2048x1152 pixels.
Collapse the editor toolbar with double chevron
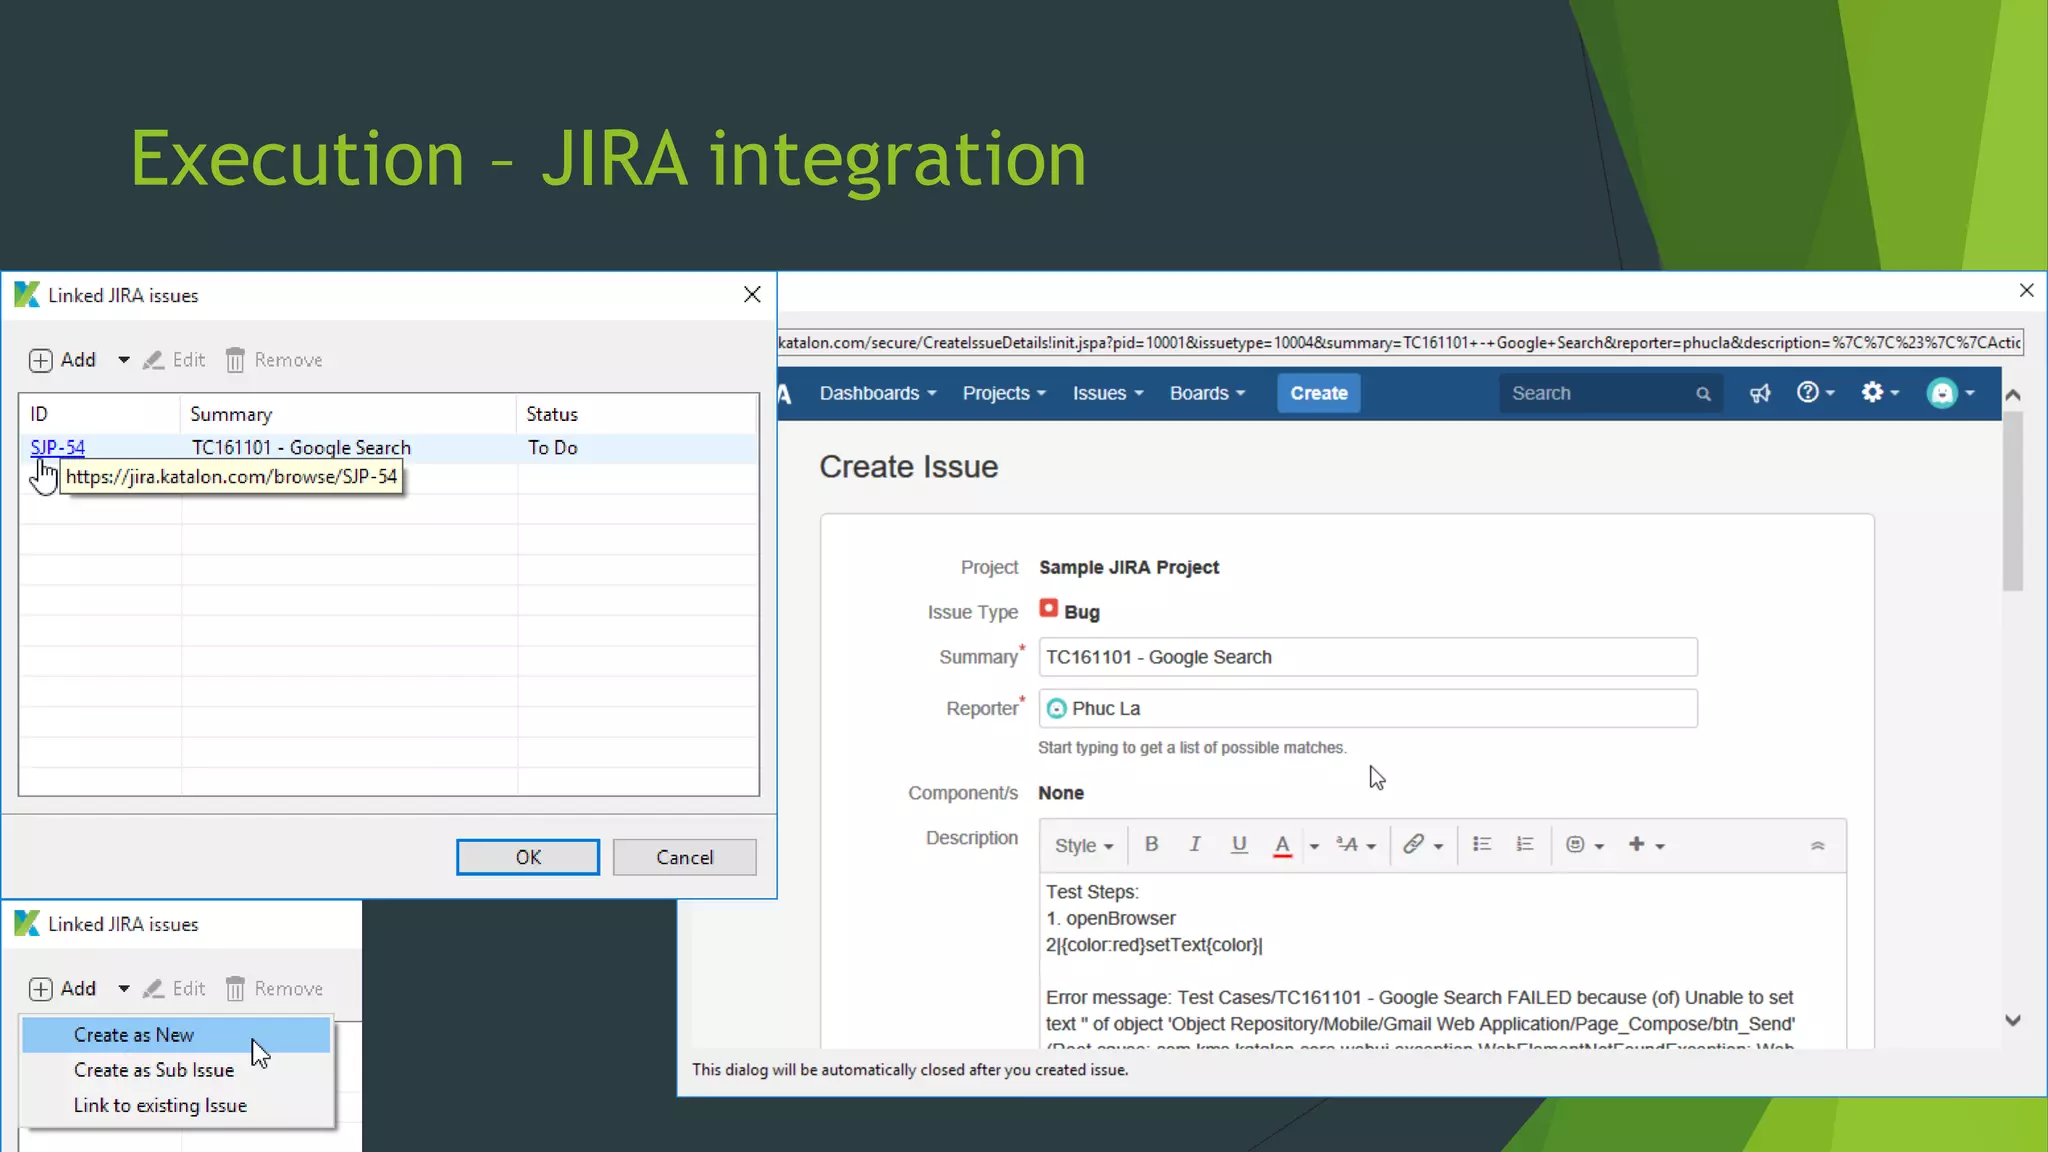pos(1817,846)
